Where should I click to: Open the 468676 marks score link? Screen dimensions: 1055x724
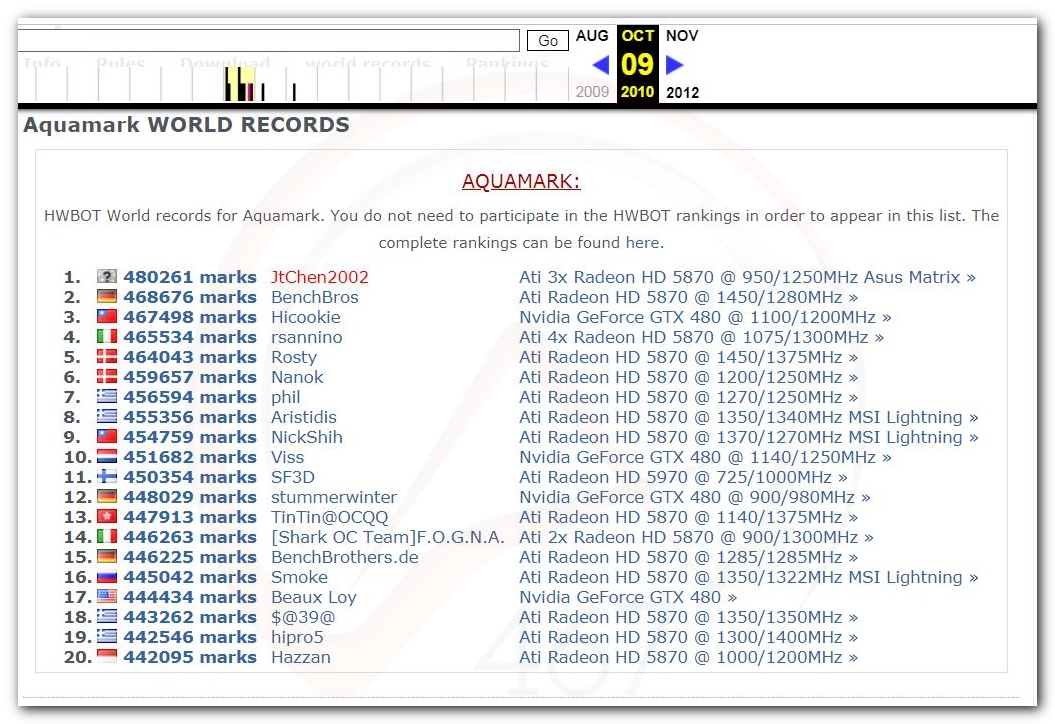[x=190, y=297]
